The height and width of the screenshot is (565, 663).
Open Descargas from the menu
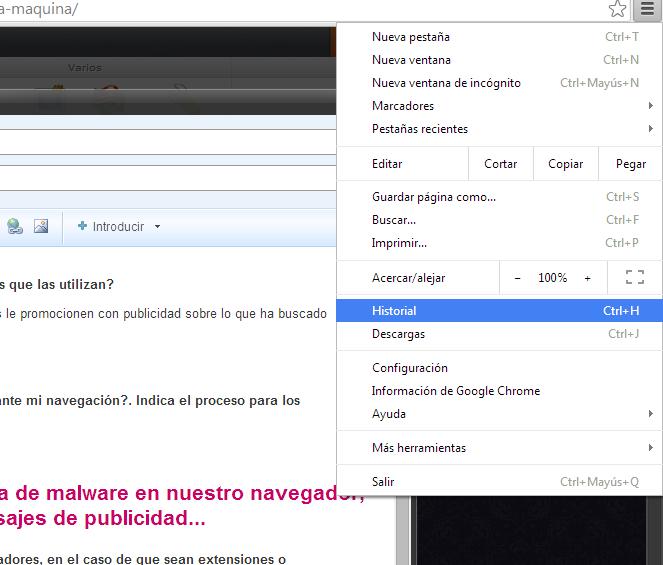click(499, 334)
